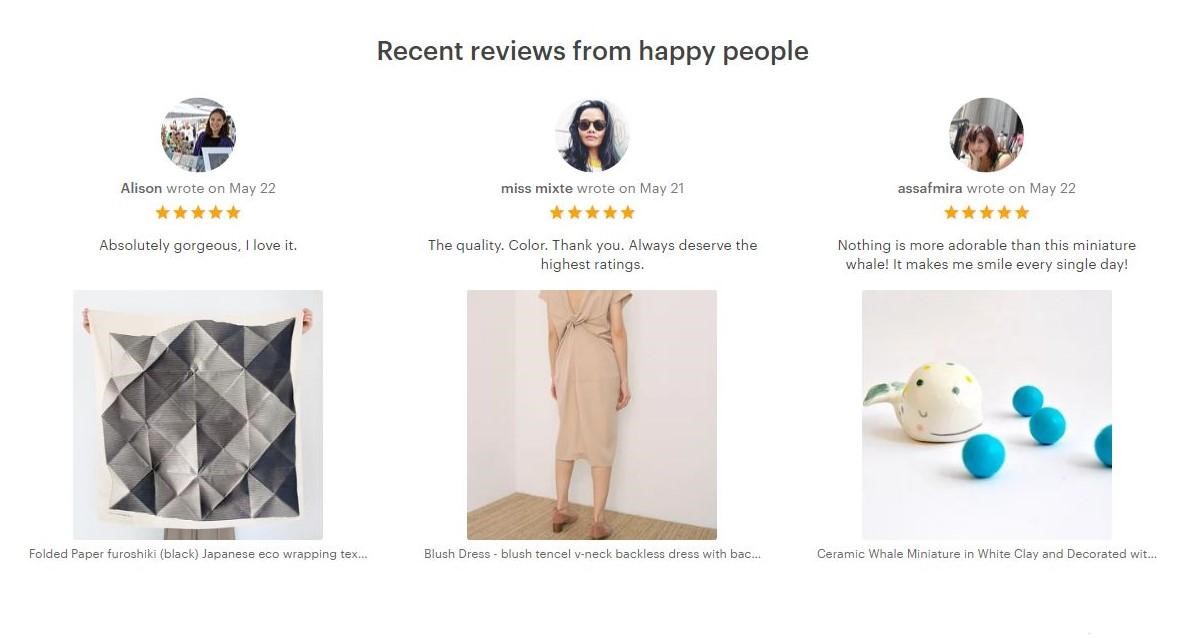Click the 'Absolutely gorgeous, I love it' review text
Image resolution: width=1183 pixels, height=638 pixels.
pyautogui.click(x=198, y=245)
